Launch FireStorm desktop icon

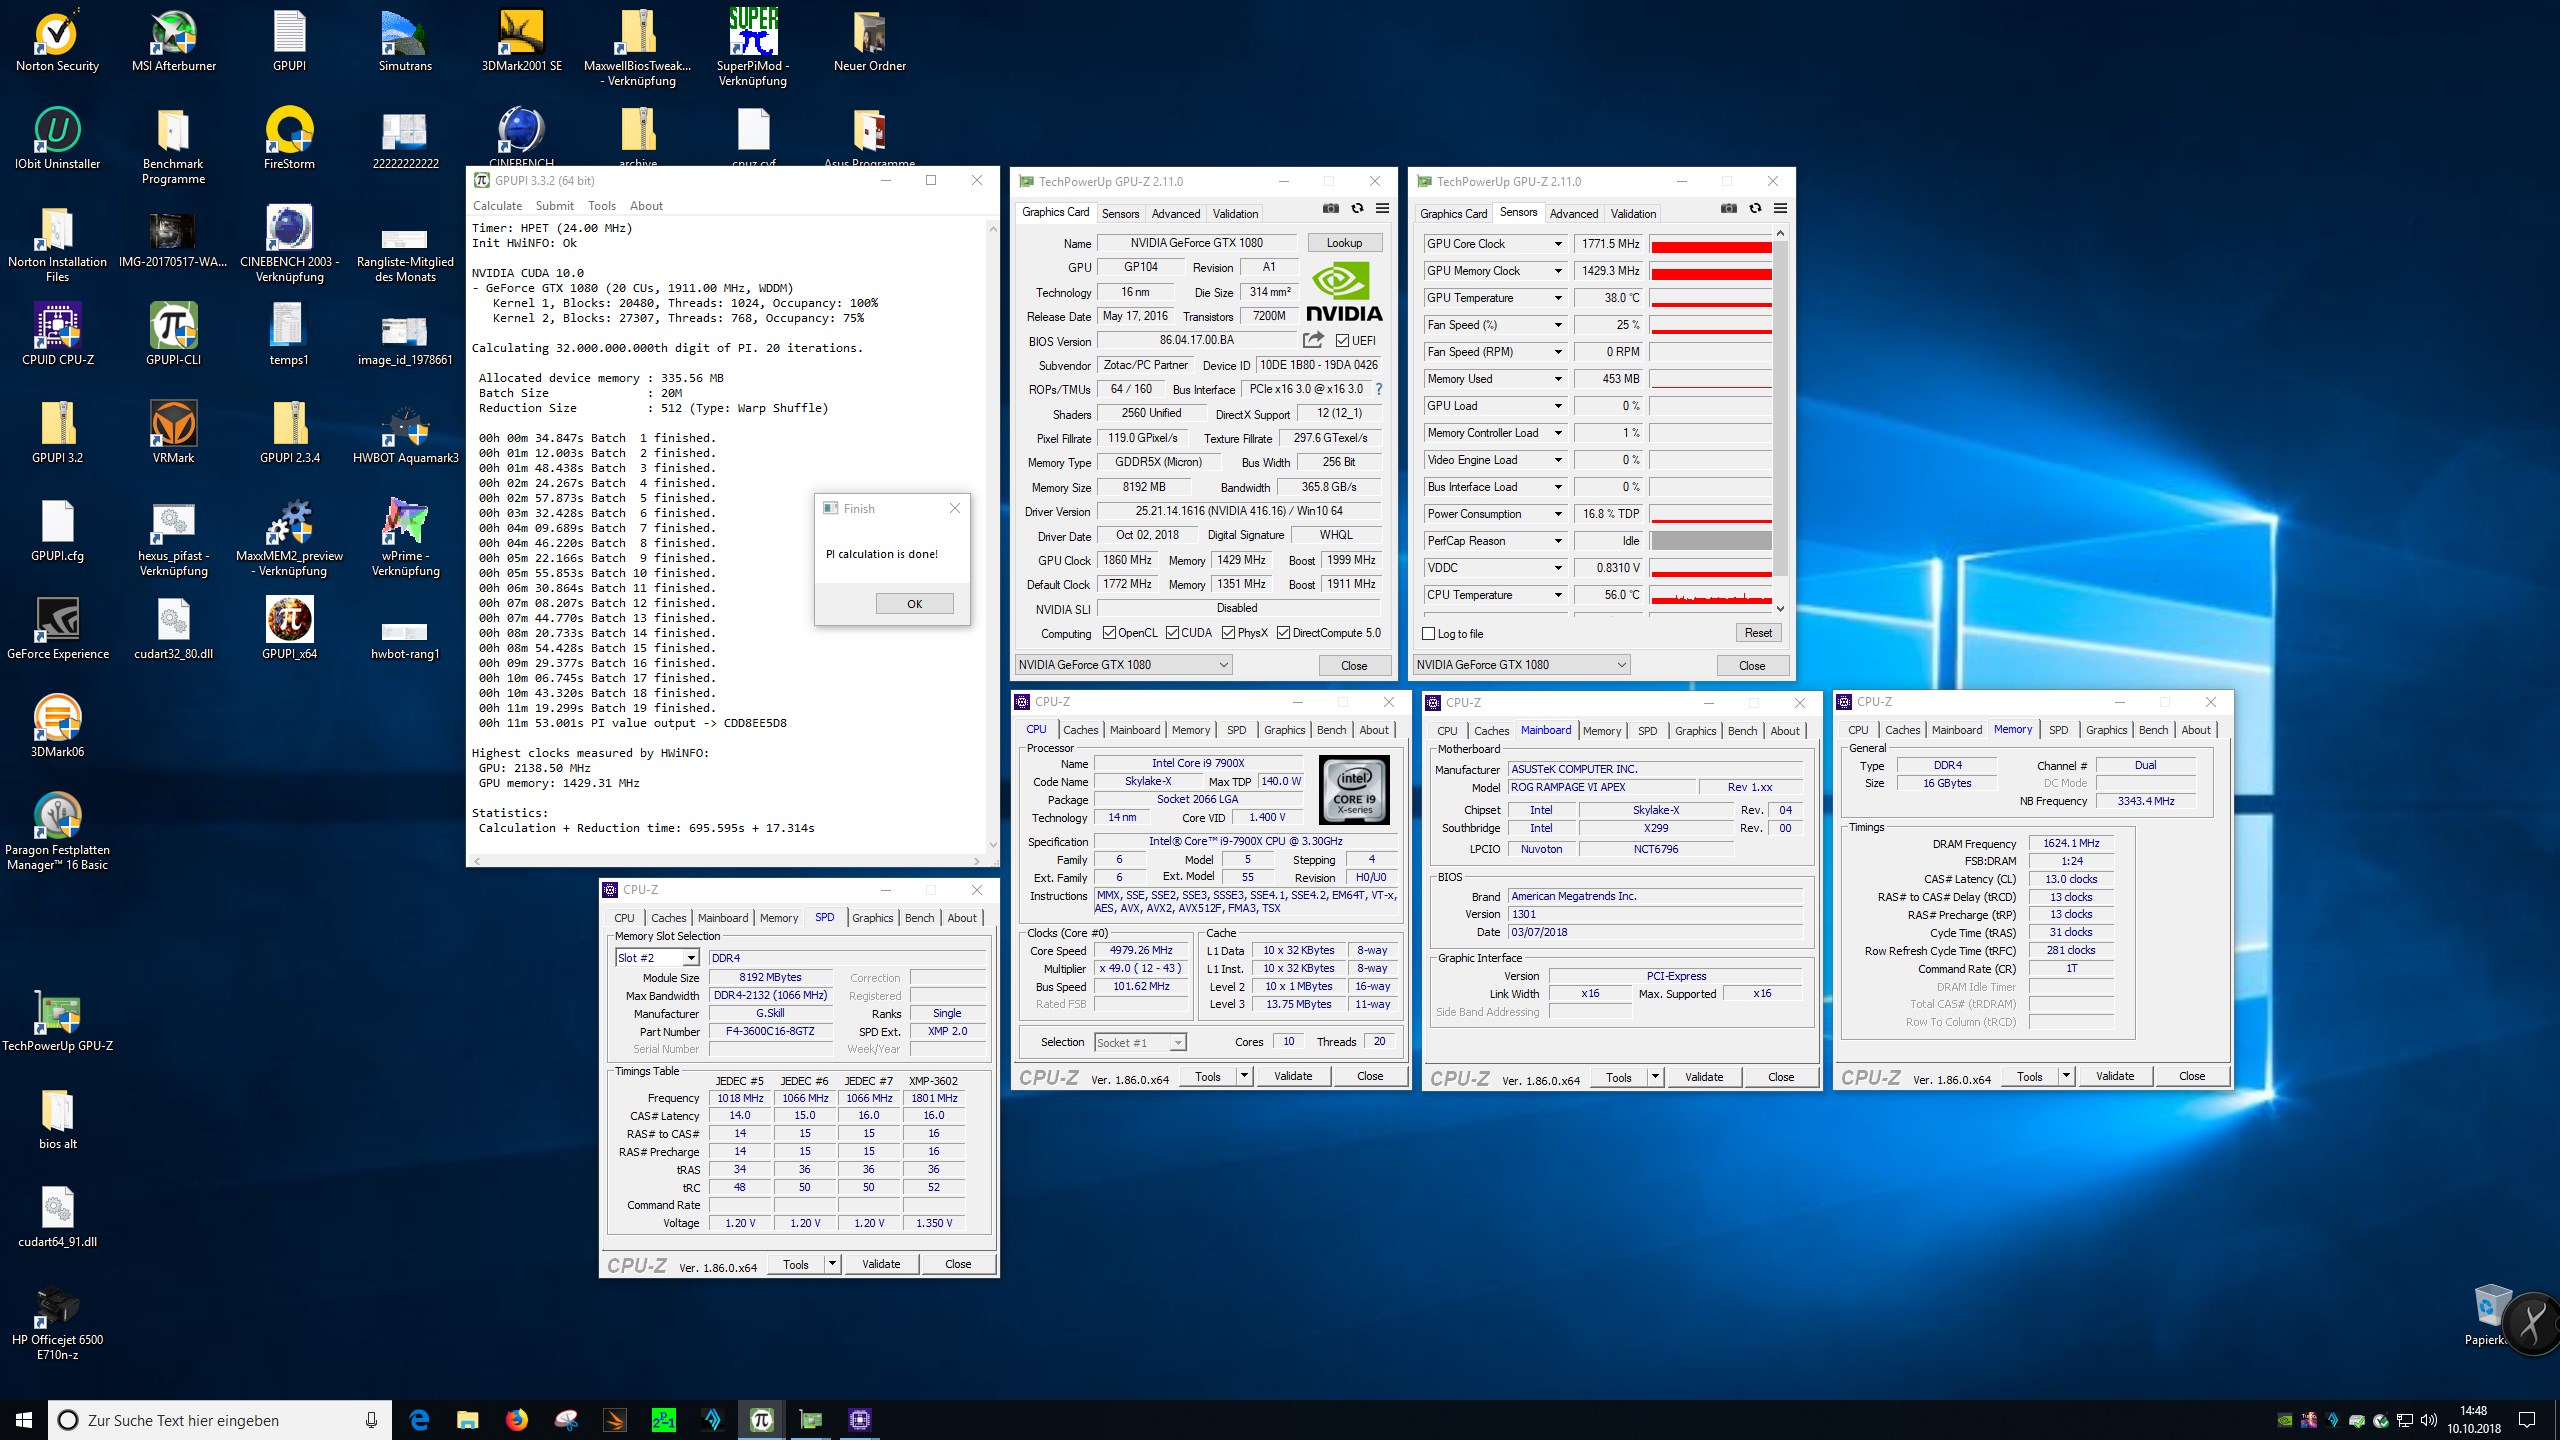(x=290, y=139)
